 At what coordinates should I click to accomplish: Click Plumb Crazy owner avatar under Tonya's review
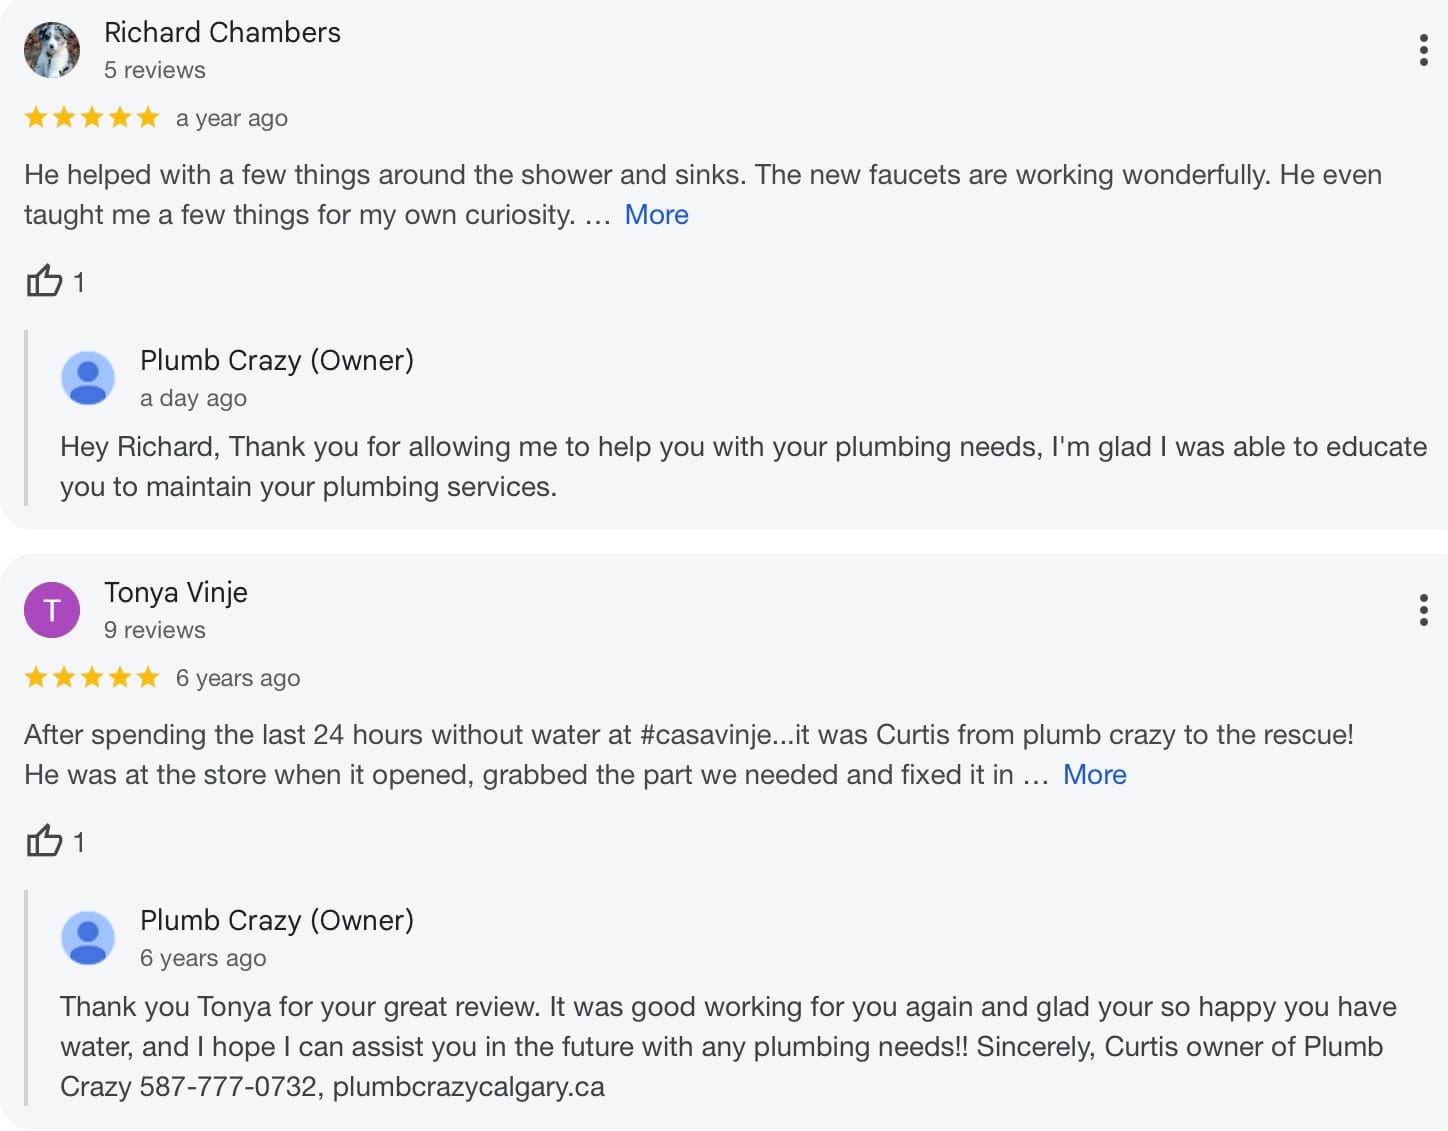tap(88, 938)
